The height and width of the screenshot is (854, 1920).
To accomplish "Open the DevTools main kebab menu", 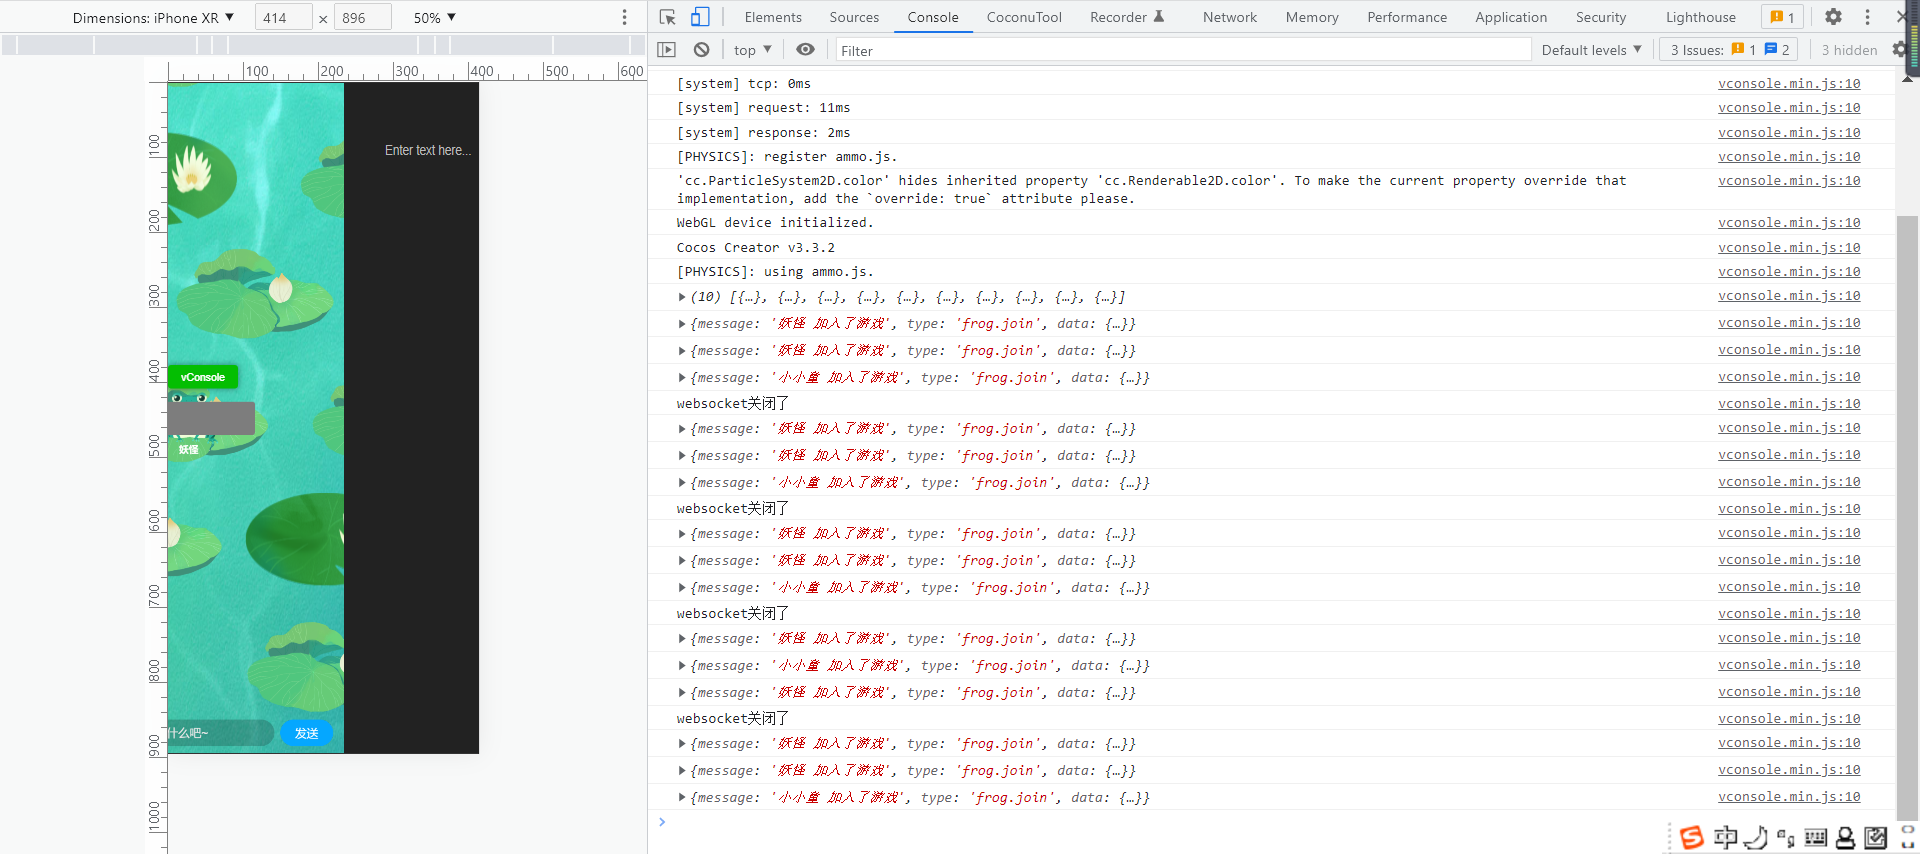I will pyautogui.click(x=1867, y=17).
